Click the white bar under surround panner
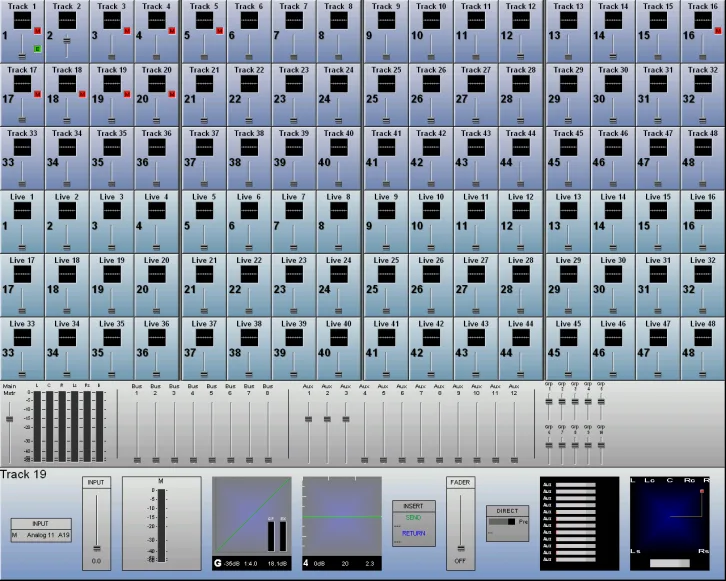Screen dimensions: 726x581 (x=670, y=563)
